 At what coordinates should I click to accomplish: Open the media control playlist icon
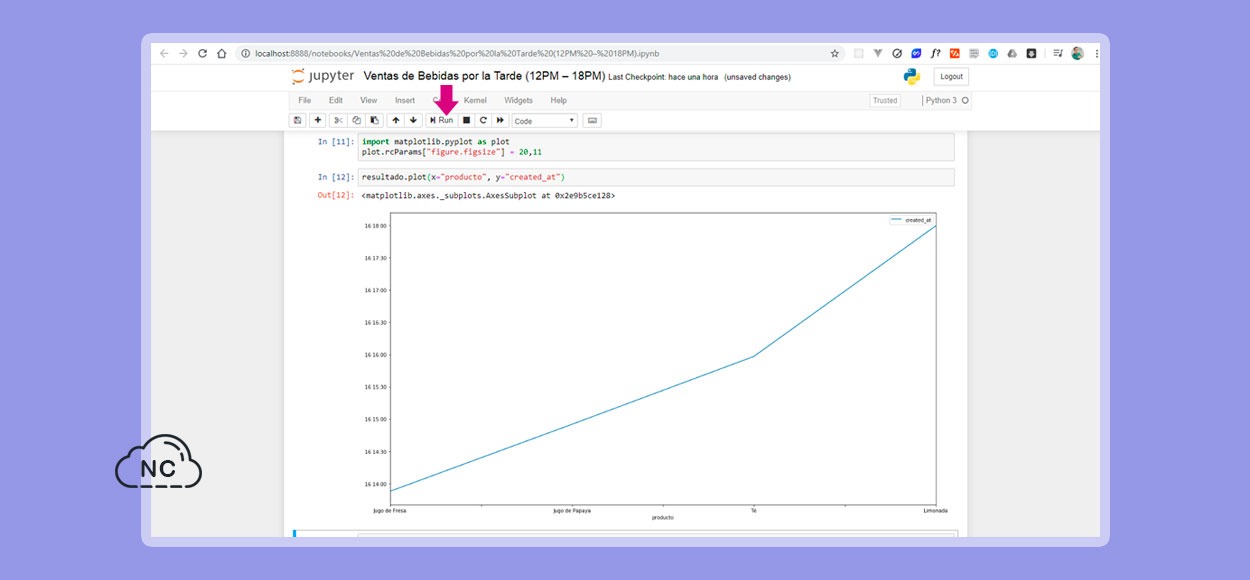(1058, 53)
